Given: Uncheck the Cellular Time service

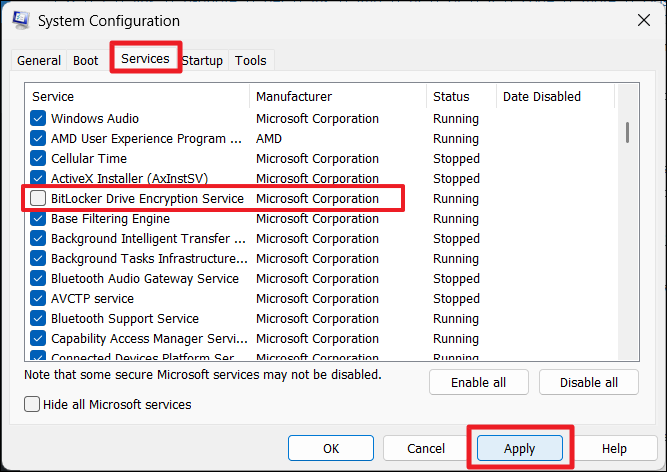Looking at the screenshot, I should 38,159.
